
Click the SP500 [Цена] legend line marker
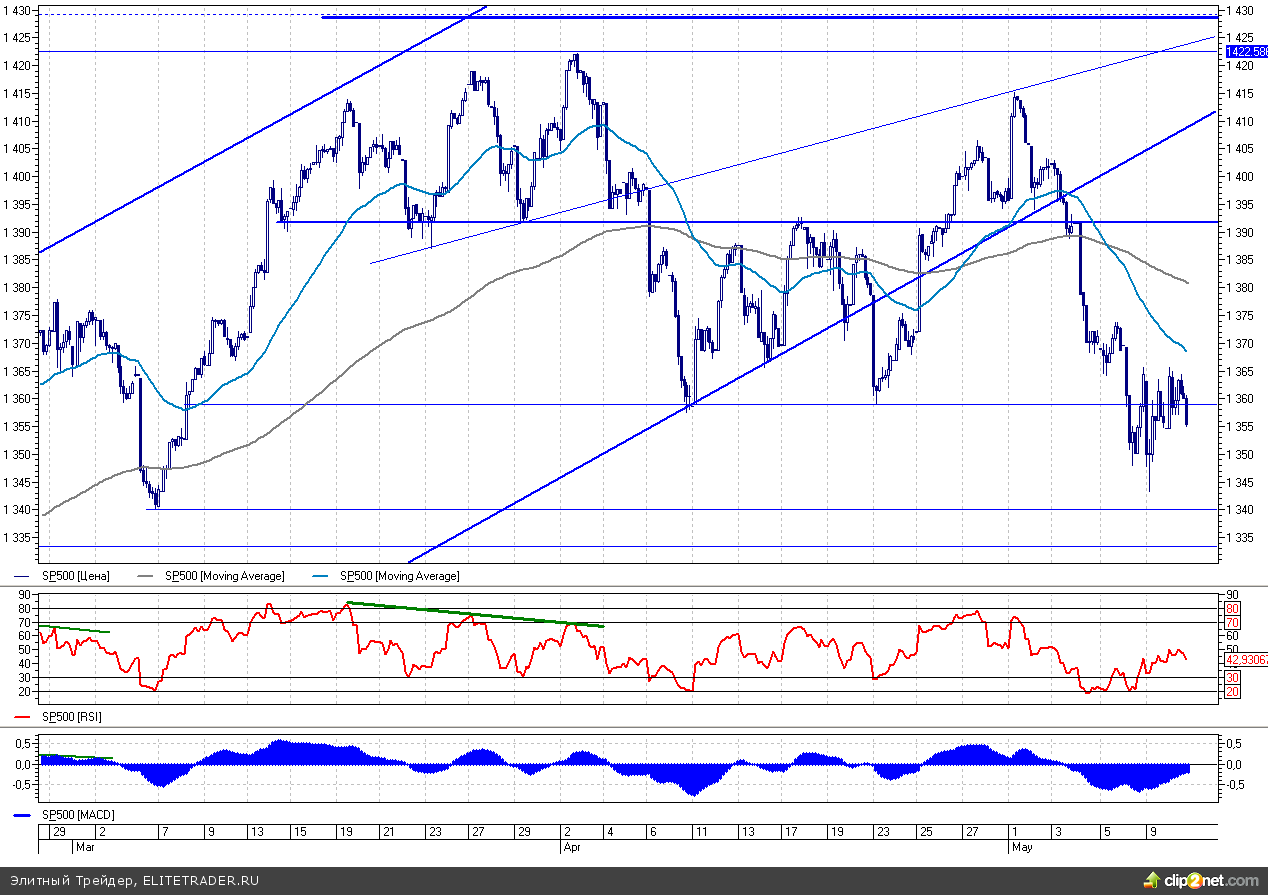click(x=26, y=576)
